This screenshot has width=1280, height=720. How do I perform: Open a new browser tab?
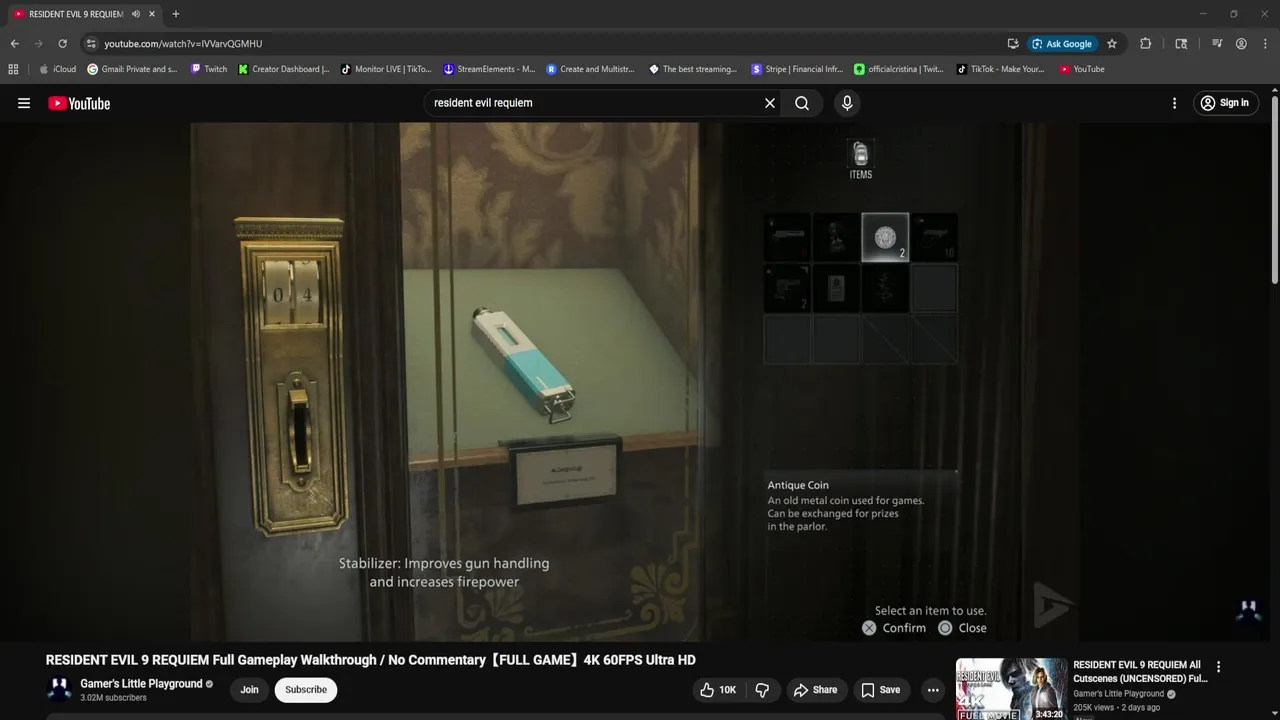176,14
